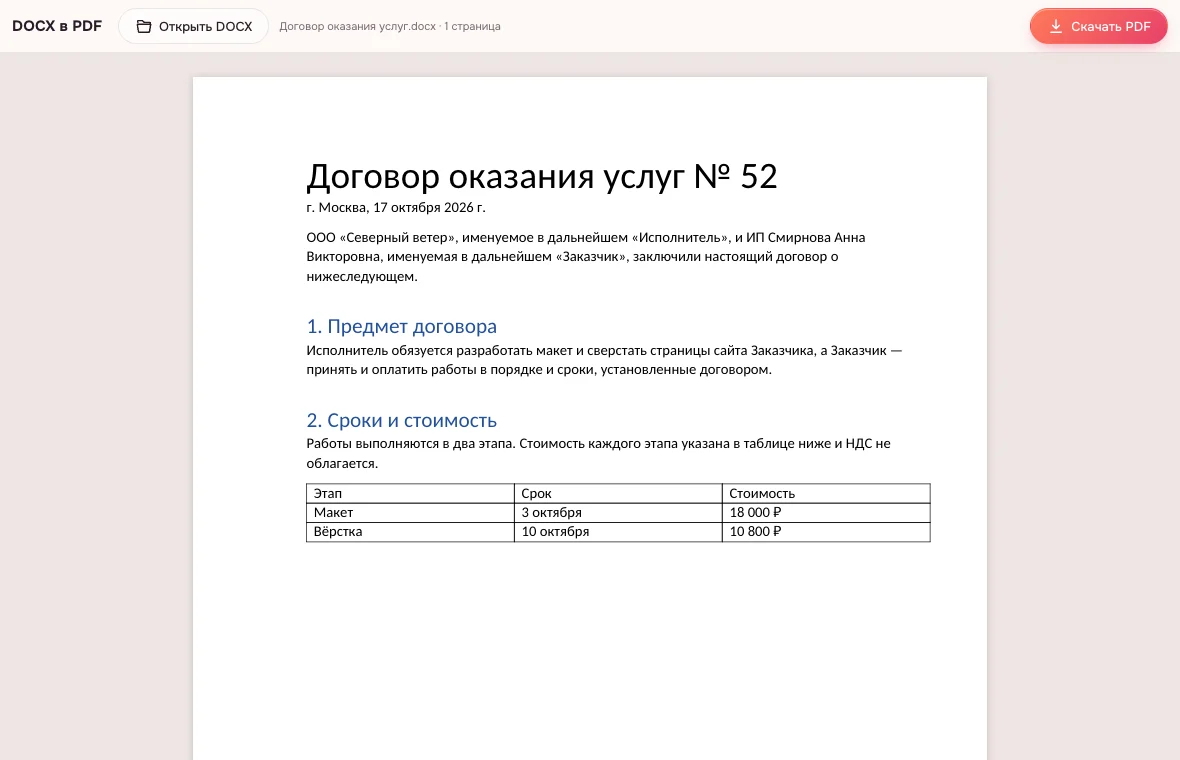Click the table cell 10 800 ₽
Screen dimensions: 1180x760
click(826, 531)
